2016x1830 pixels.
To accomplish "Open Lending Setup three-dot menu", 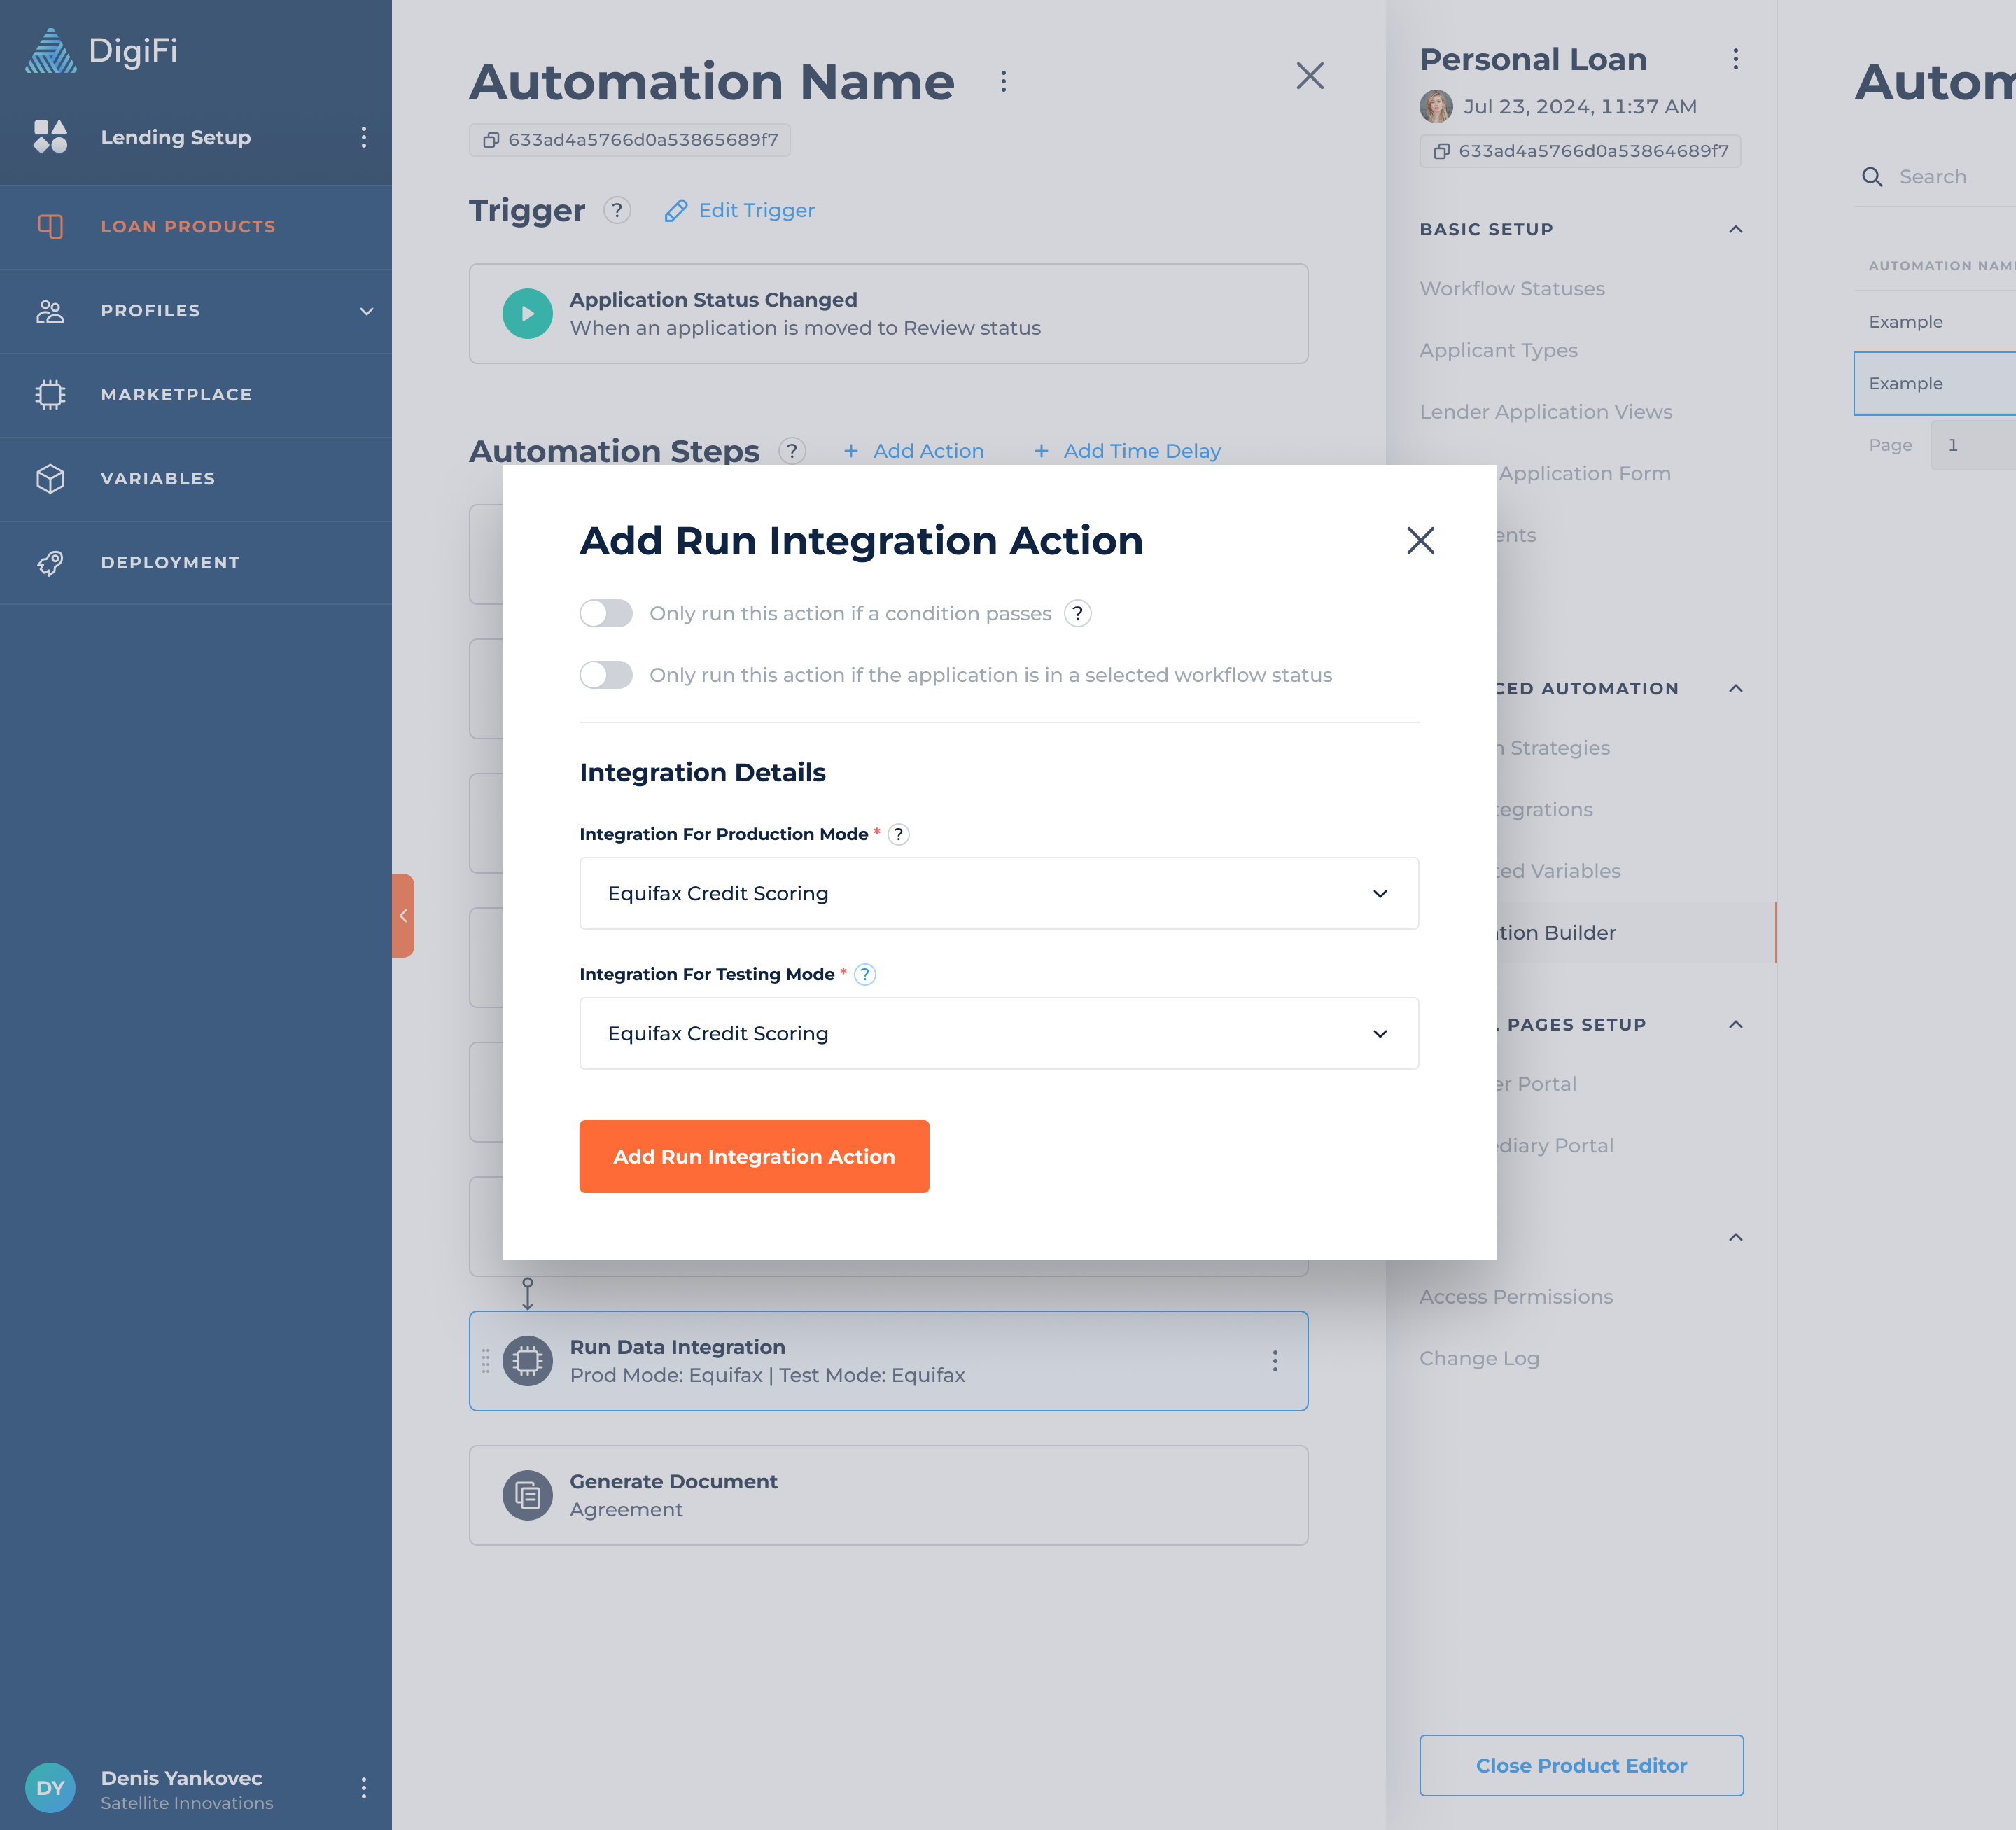I will [363, 137].
